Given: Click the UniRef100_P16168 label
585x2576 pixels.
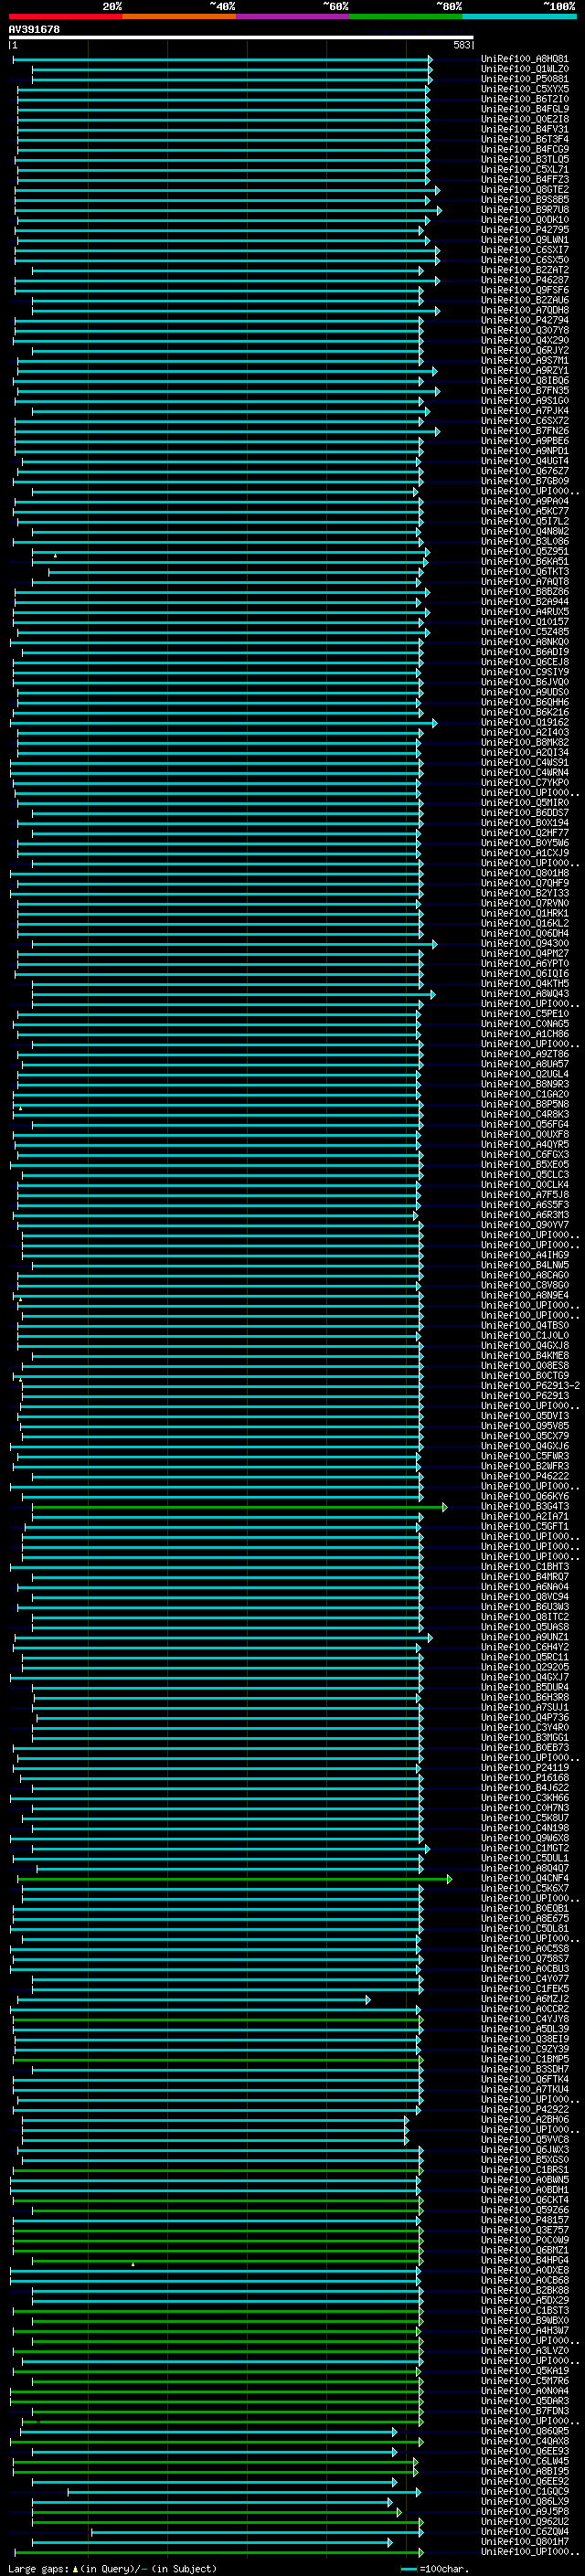Looking at the screenshot, I should (524, 1778).
